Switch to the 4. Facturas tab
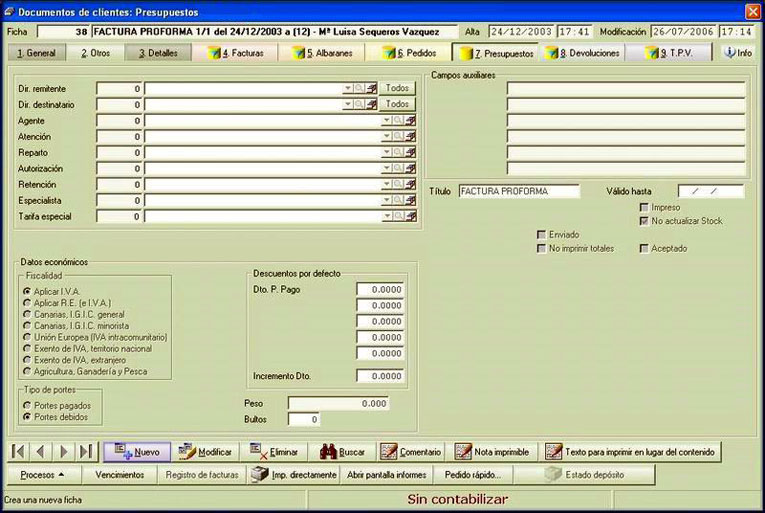 pyautogui.click(x=235, y=53)
